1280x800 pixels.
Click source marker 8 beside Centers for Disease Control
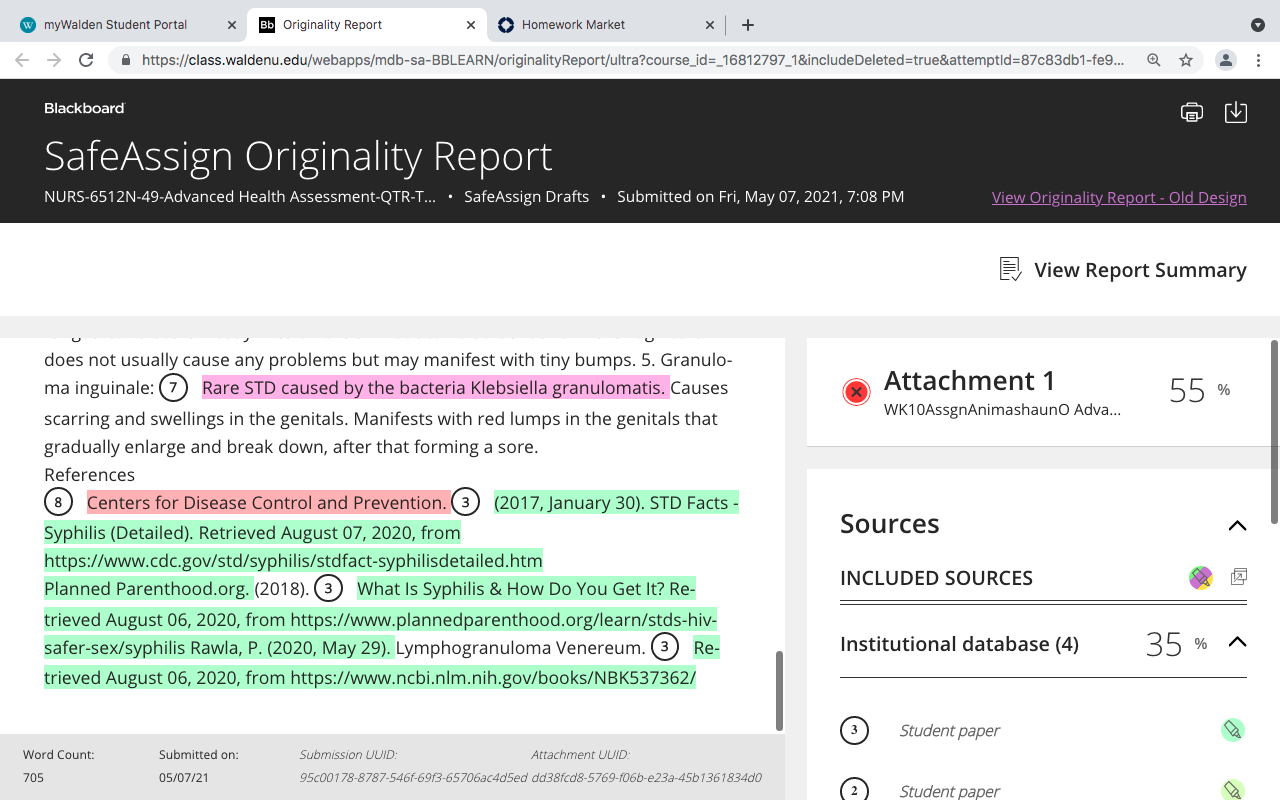pyautogui.click(x=59, y=502)
